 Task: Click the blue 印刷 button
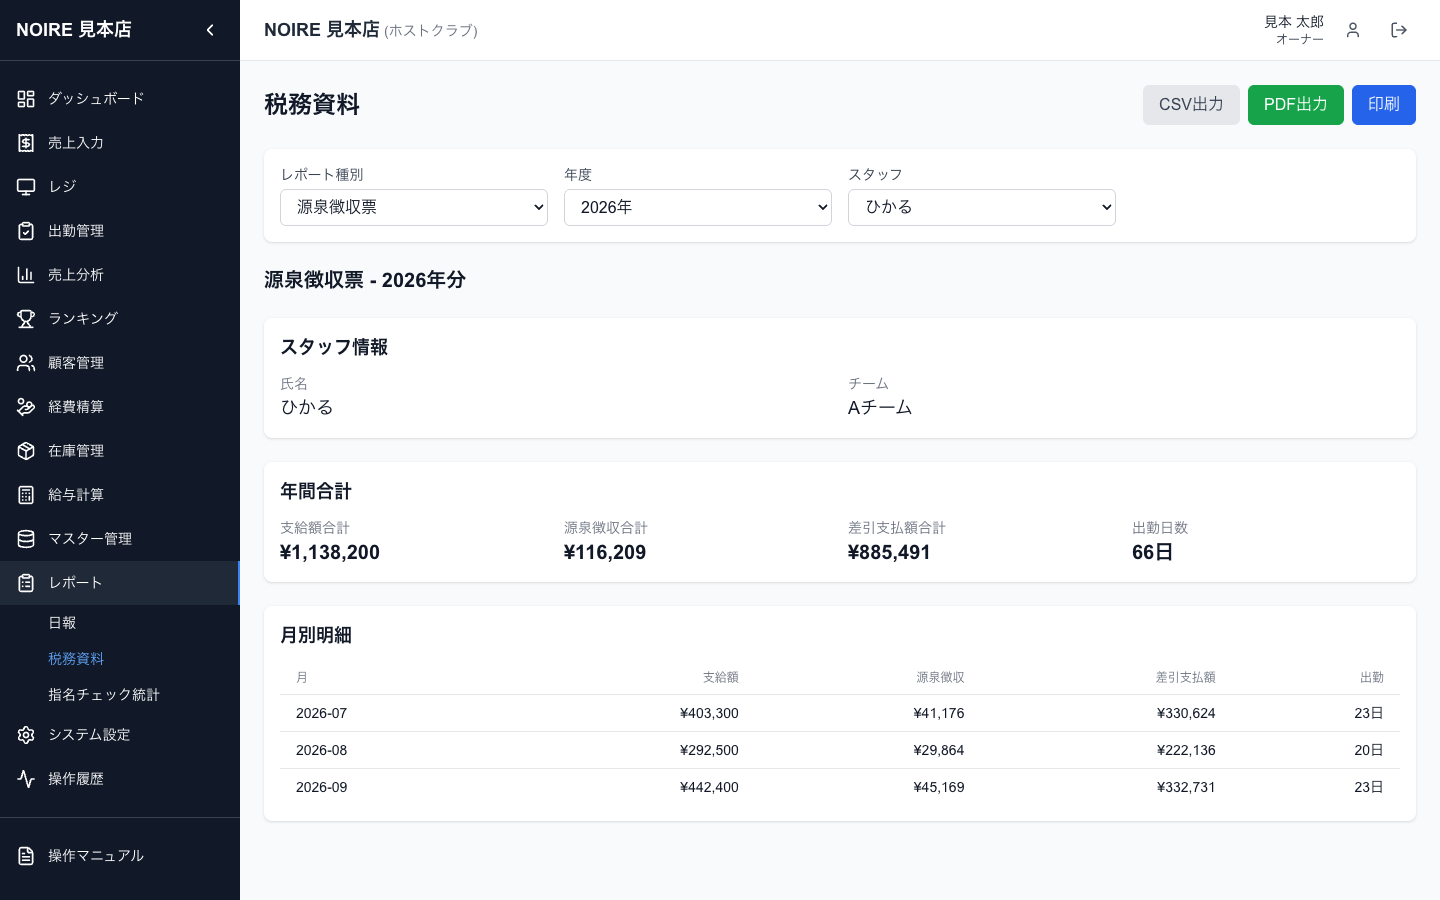1384,105
